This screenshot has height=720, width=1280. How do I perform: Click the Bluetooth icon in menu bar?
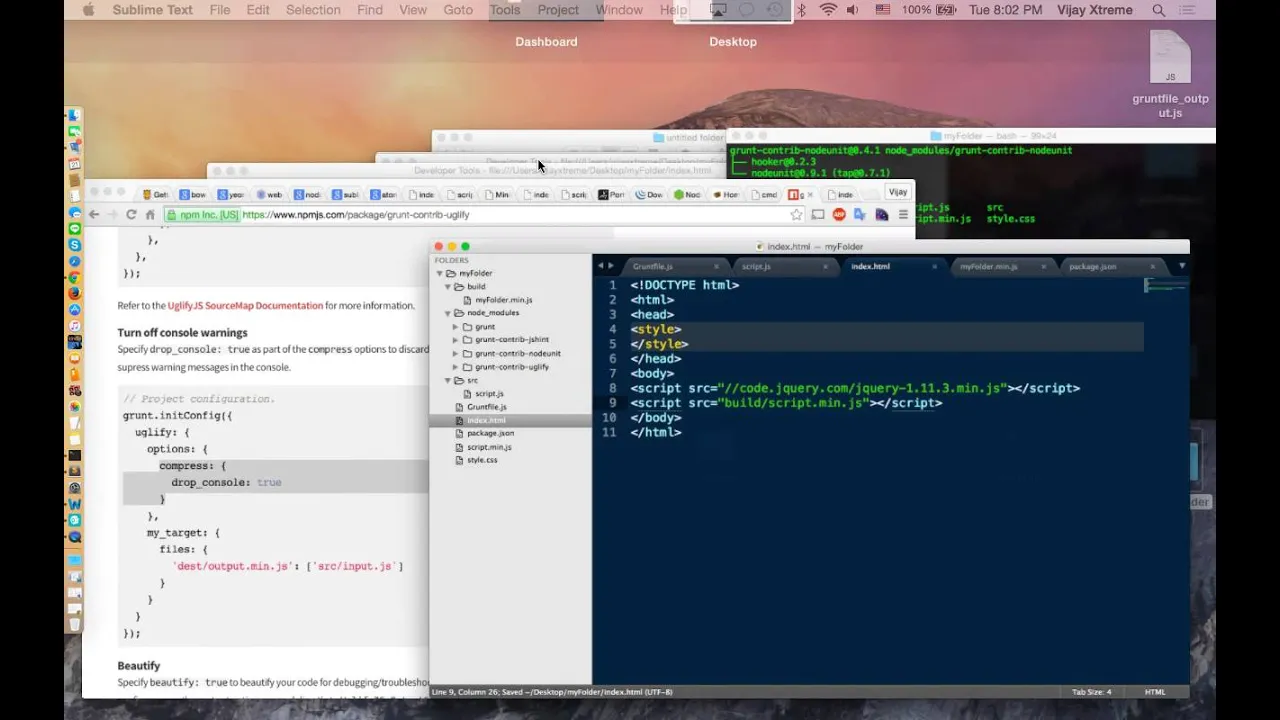click(801, 10)
